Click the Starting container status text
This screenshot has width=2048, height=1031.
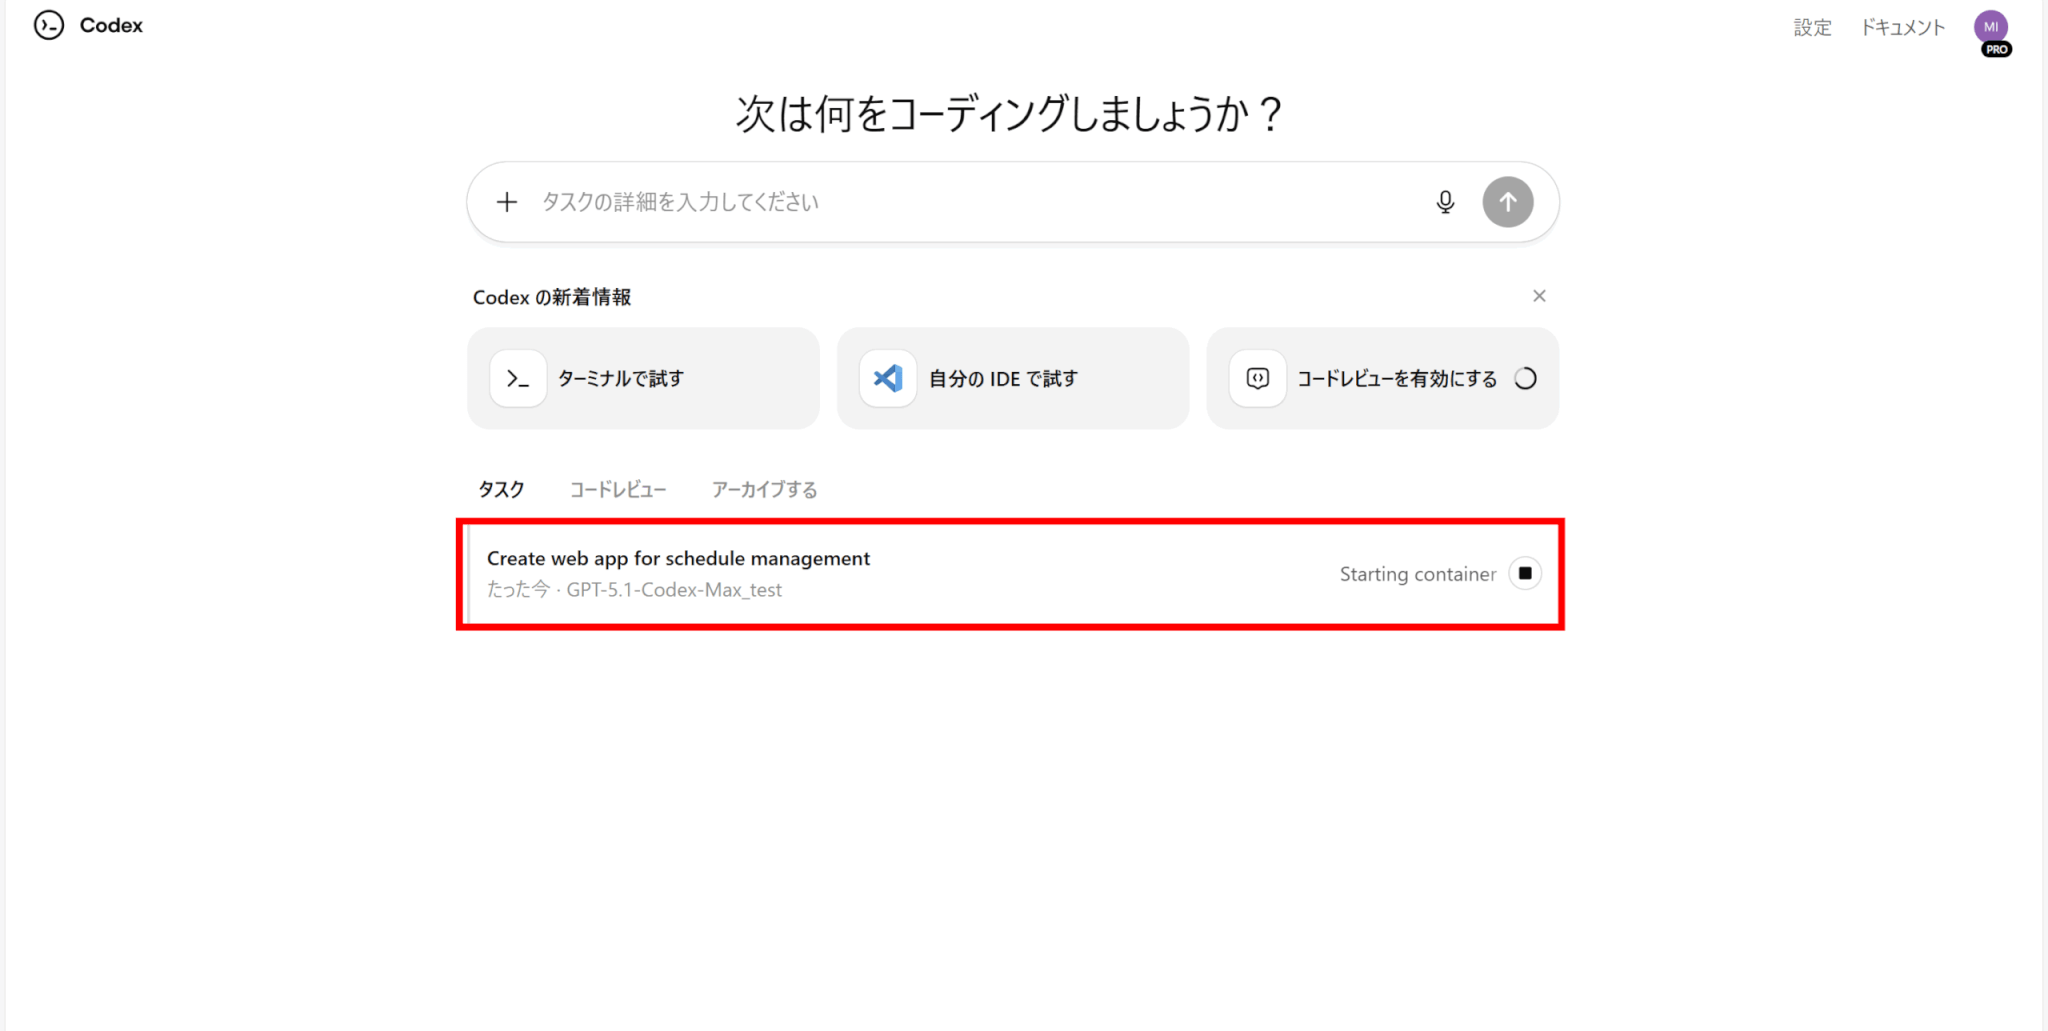click(x=1417, y=574)
